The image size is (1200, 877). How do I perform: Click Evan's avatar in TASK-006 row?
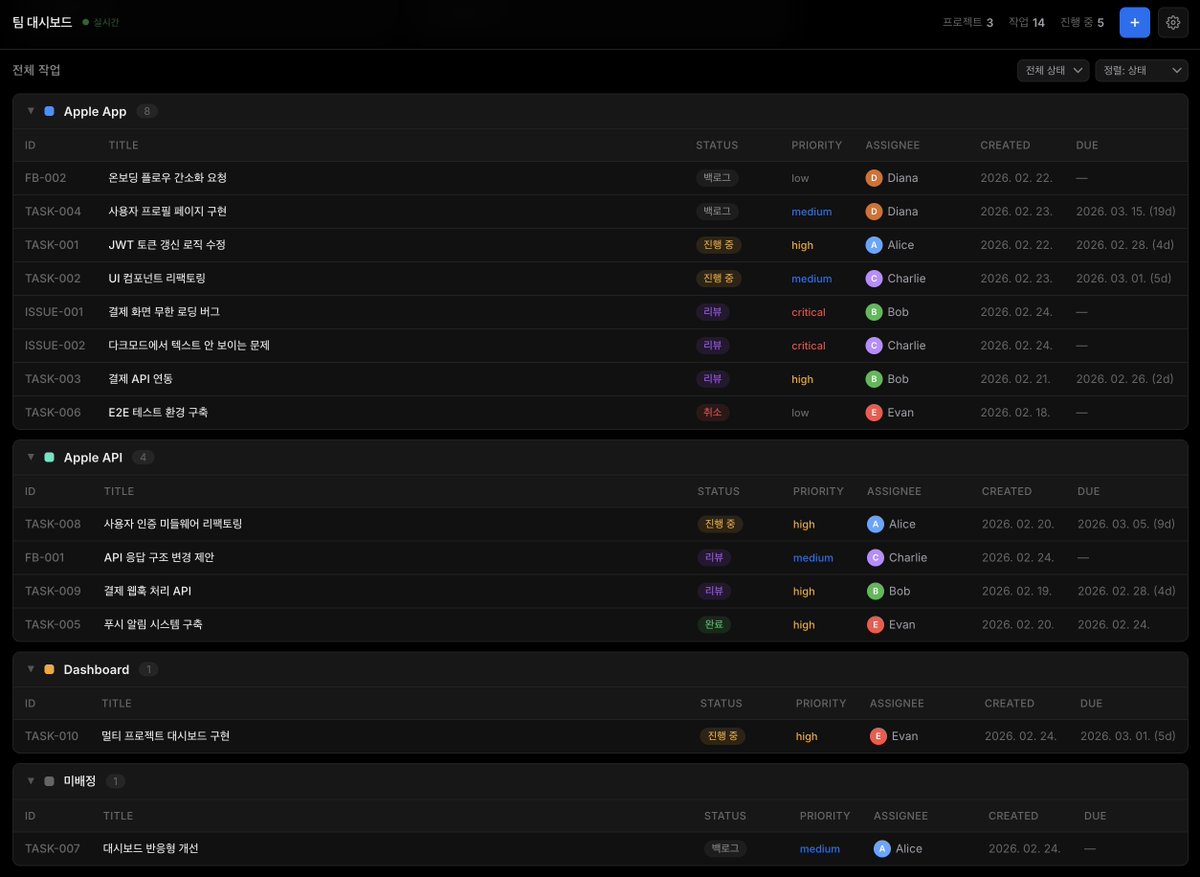(874, 412)
